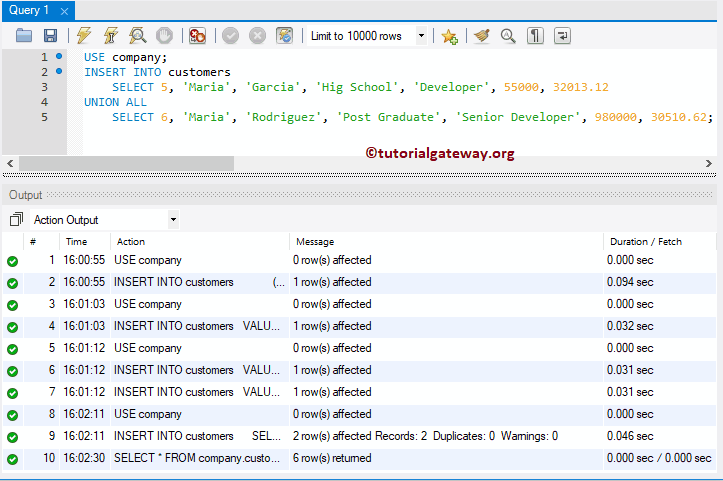The height and width of the screenshot is (481, 723).
Task: Toggle the auto-commit mode icon
Action: coord(284,36)
